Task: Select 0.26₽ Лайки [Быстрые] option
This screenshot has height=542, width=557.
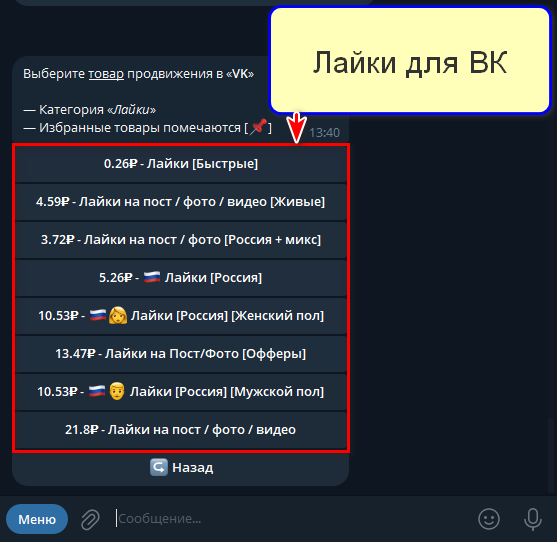Action: tap(181, 164)
